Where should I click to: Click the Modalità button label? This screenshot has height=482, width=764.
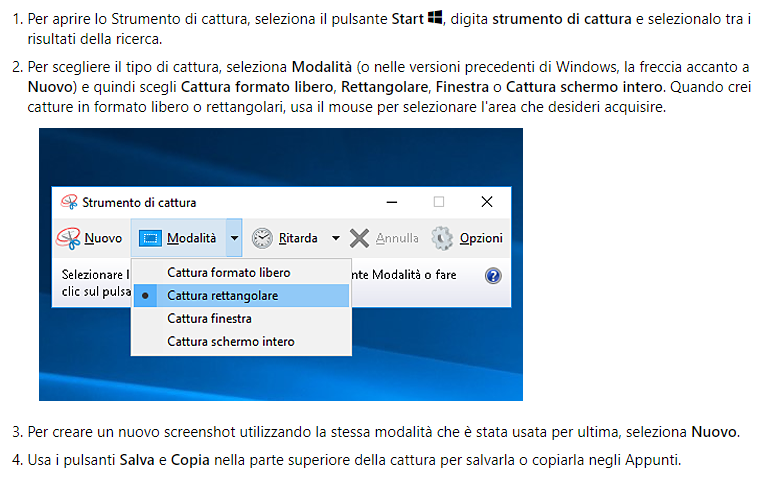pos(191,238)
